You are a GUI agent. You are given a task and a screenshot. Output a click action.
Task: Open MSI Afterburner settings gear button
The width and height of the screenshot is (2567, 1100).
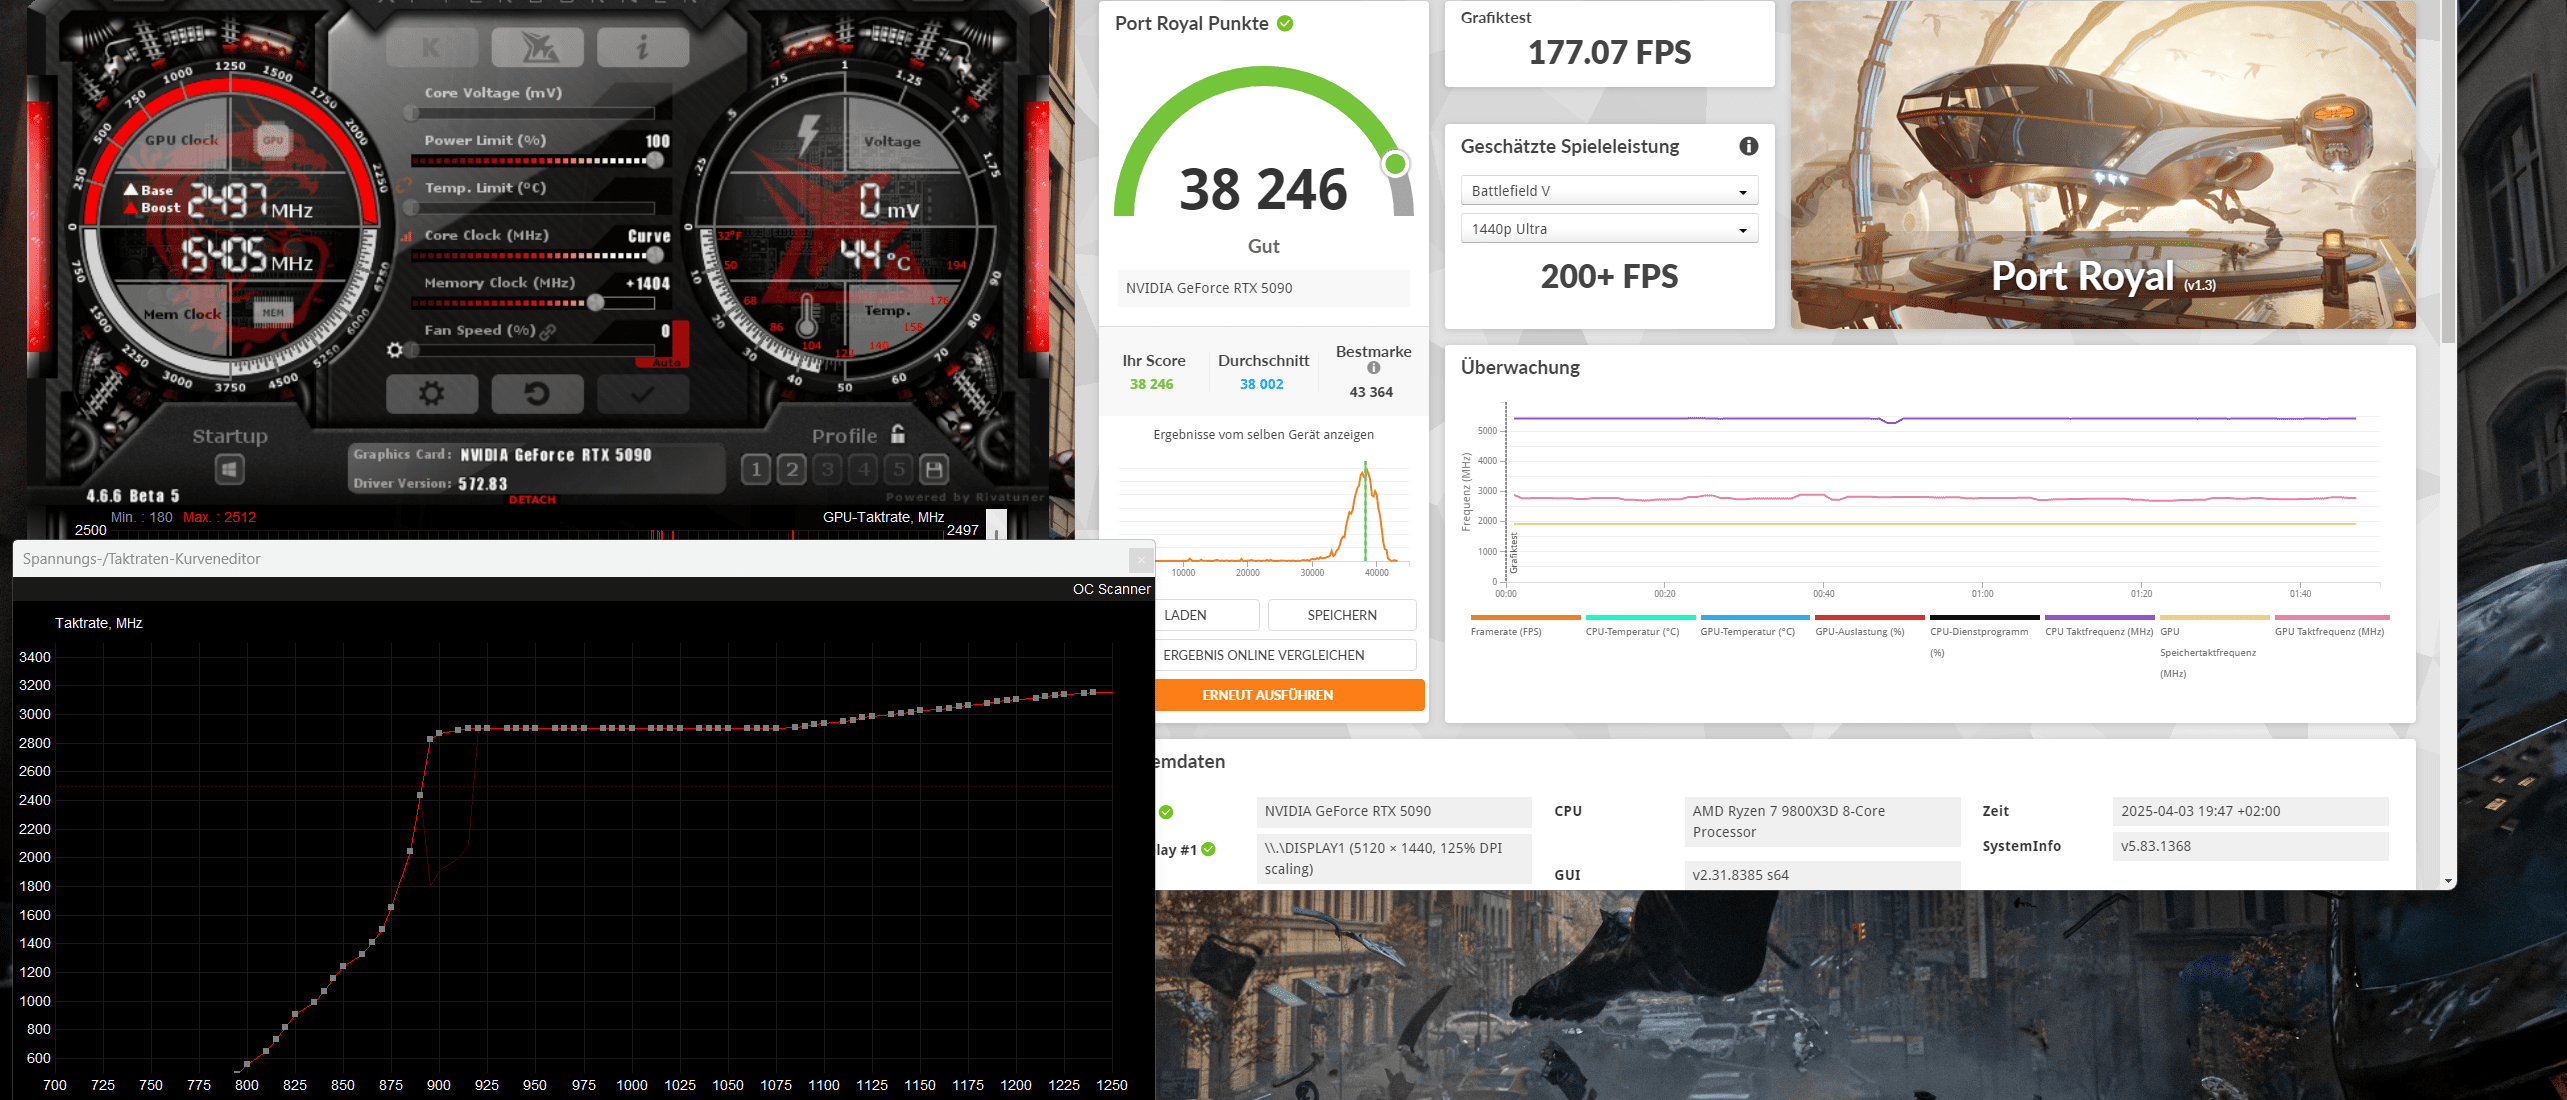tap(432, 394)
